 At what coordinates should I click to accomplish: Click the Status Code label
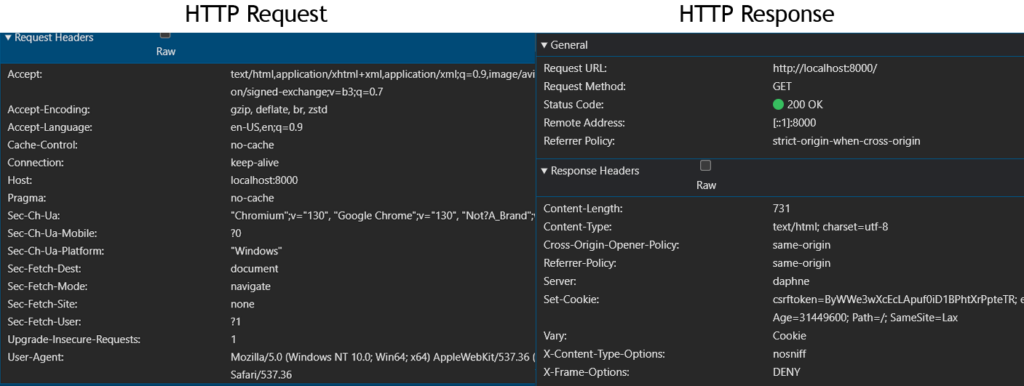click(574, 105)
